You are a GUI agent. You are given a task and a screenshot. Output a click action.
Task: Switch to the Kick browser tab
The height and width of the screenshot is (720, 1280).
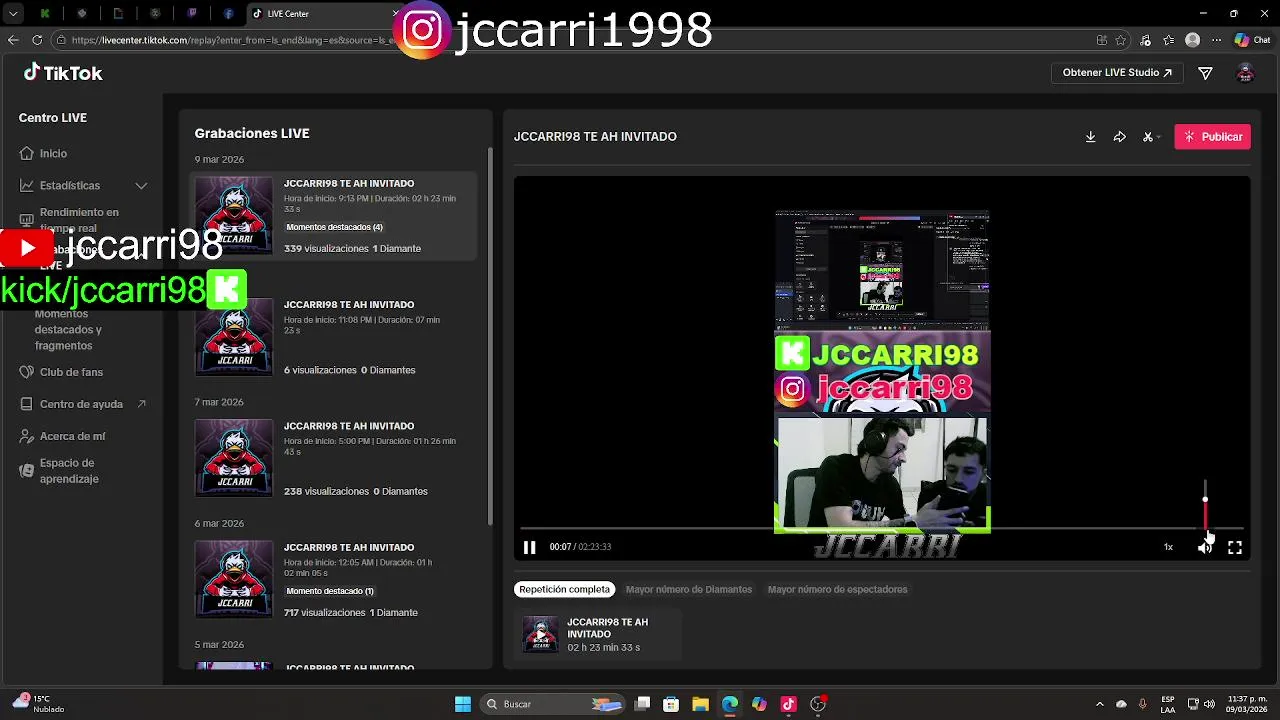(45, 14)
